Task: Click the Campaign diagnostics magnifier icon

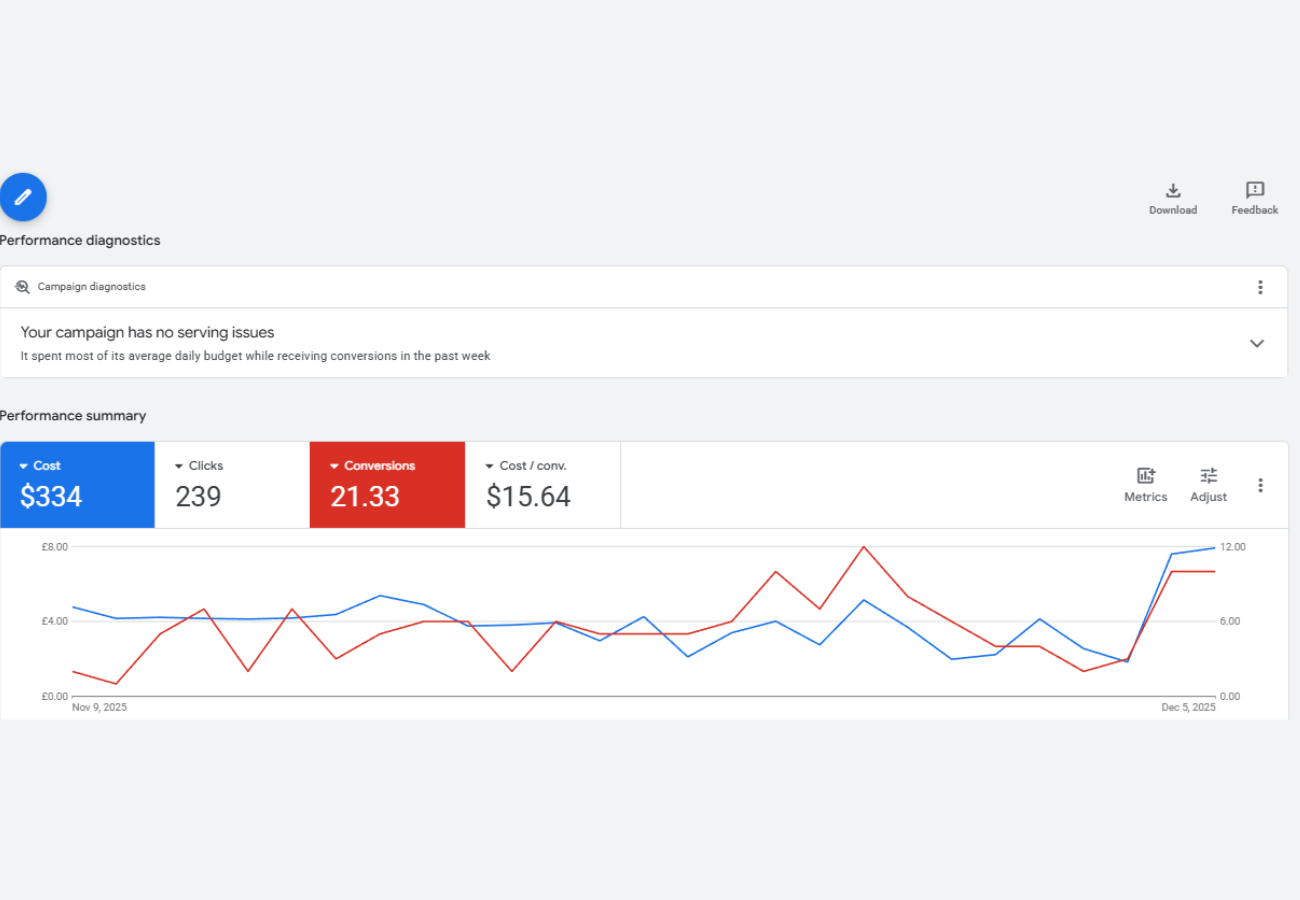Action: 22,287
